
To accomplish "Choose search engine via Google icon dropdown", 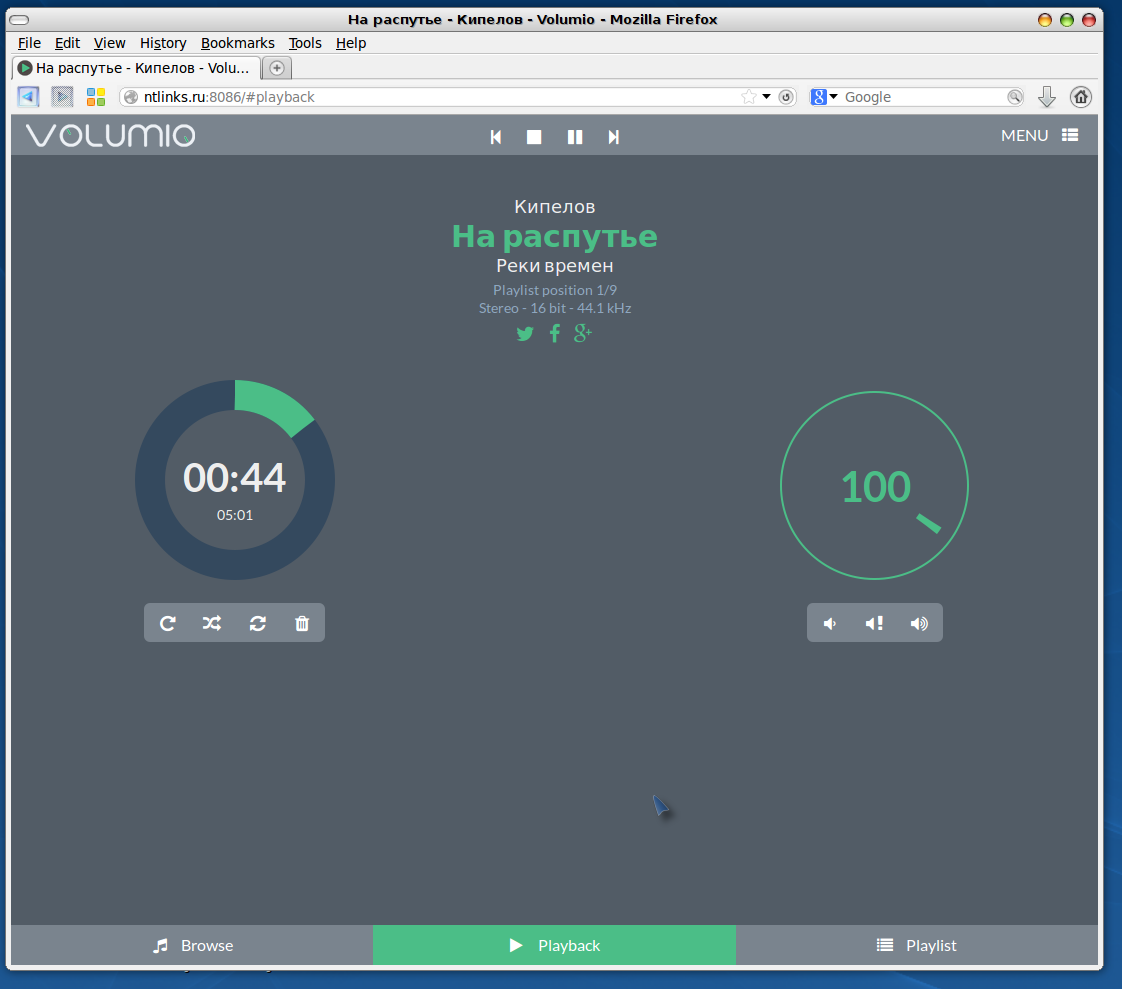I will 824,97.
